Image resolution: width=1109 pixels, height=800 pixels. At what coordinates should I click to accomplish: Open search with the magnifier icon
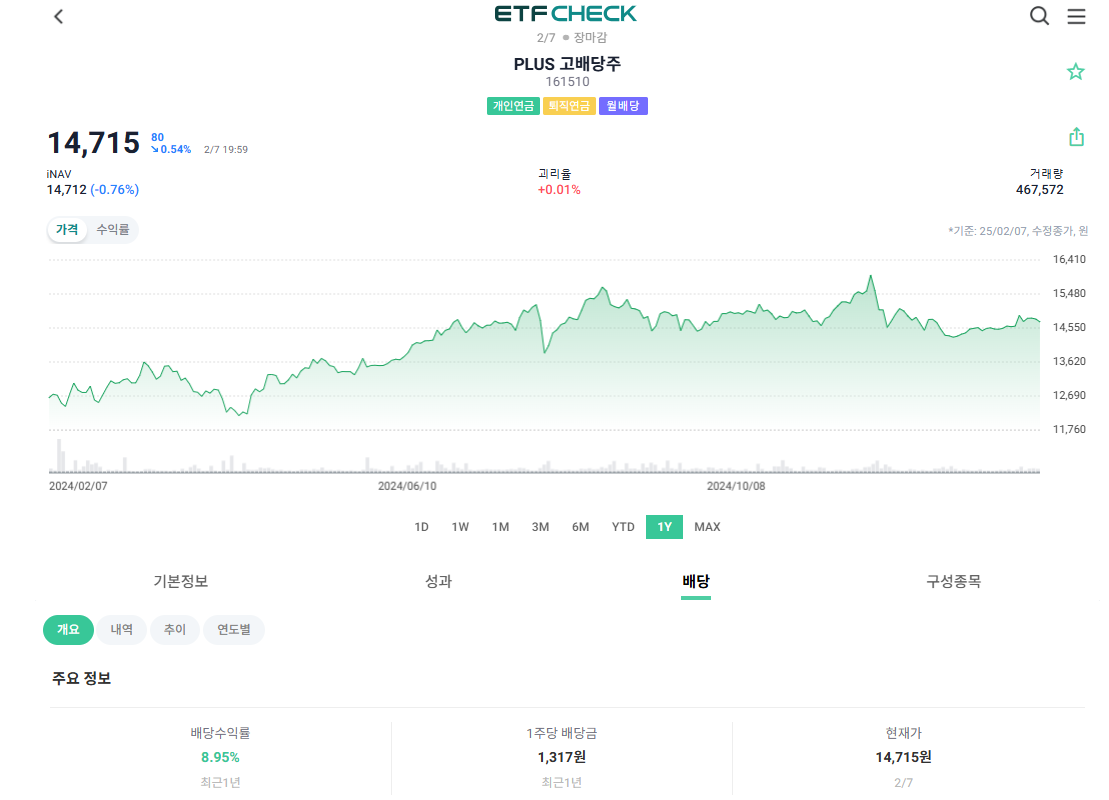pos(1039,16)
